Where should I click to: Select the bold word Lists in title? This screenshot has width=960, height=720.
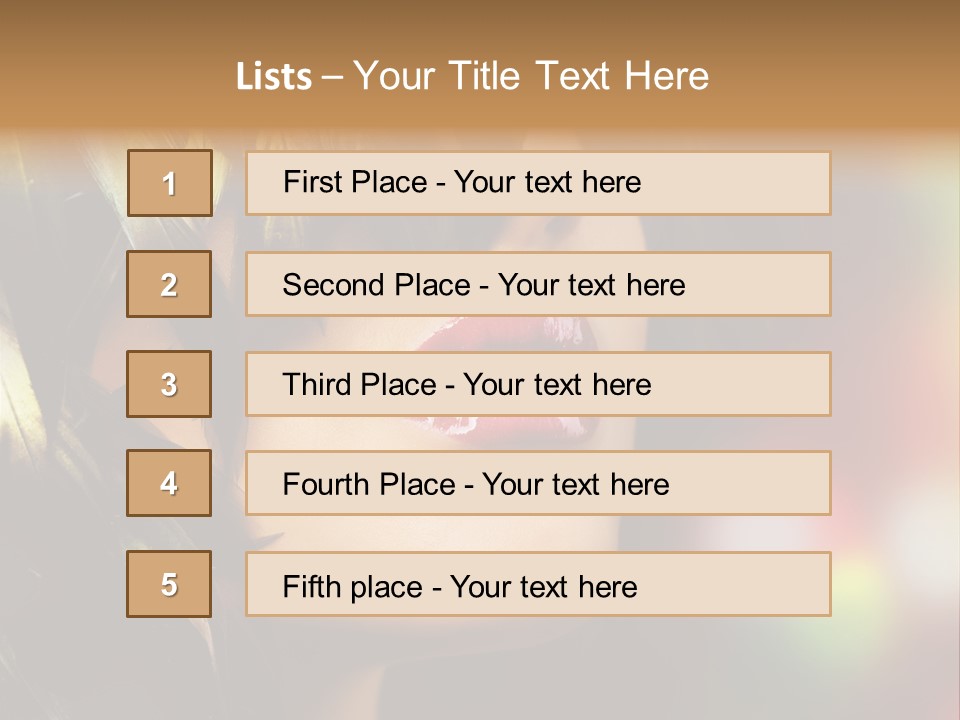click(274, 77)
